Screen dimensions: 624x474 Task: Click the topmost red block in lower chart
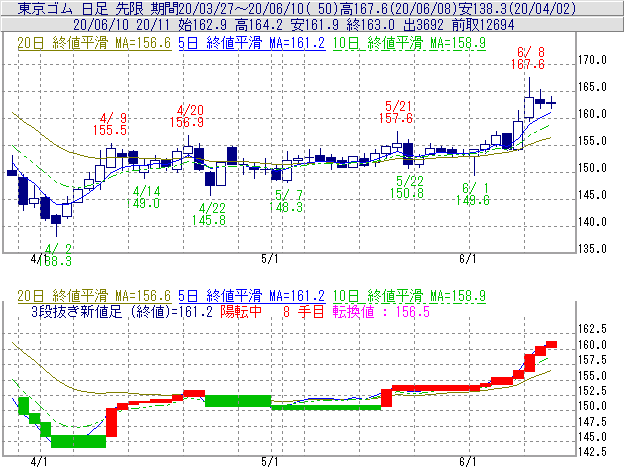pos(551,345)
